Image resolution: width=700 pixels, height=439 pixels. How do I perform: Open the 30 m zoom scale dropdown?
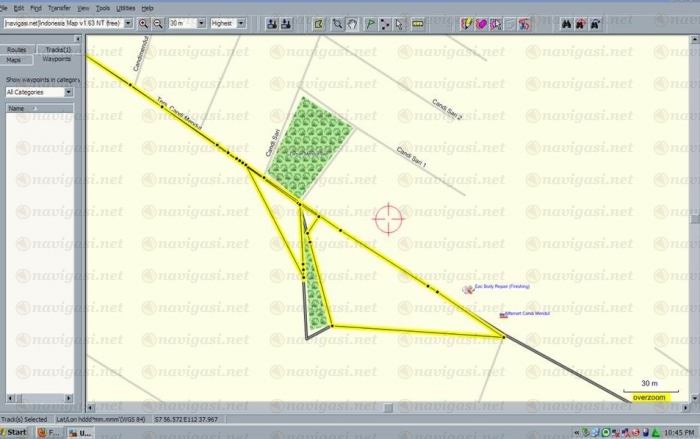click(x=202, y=22)
